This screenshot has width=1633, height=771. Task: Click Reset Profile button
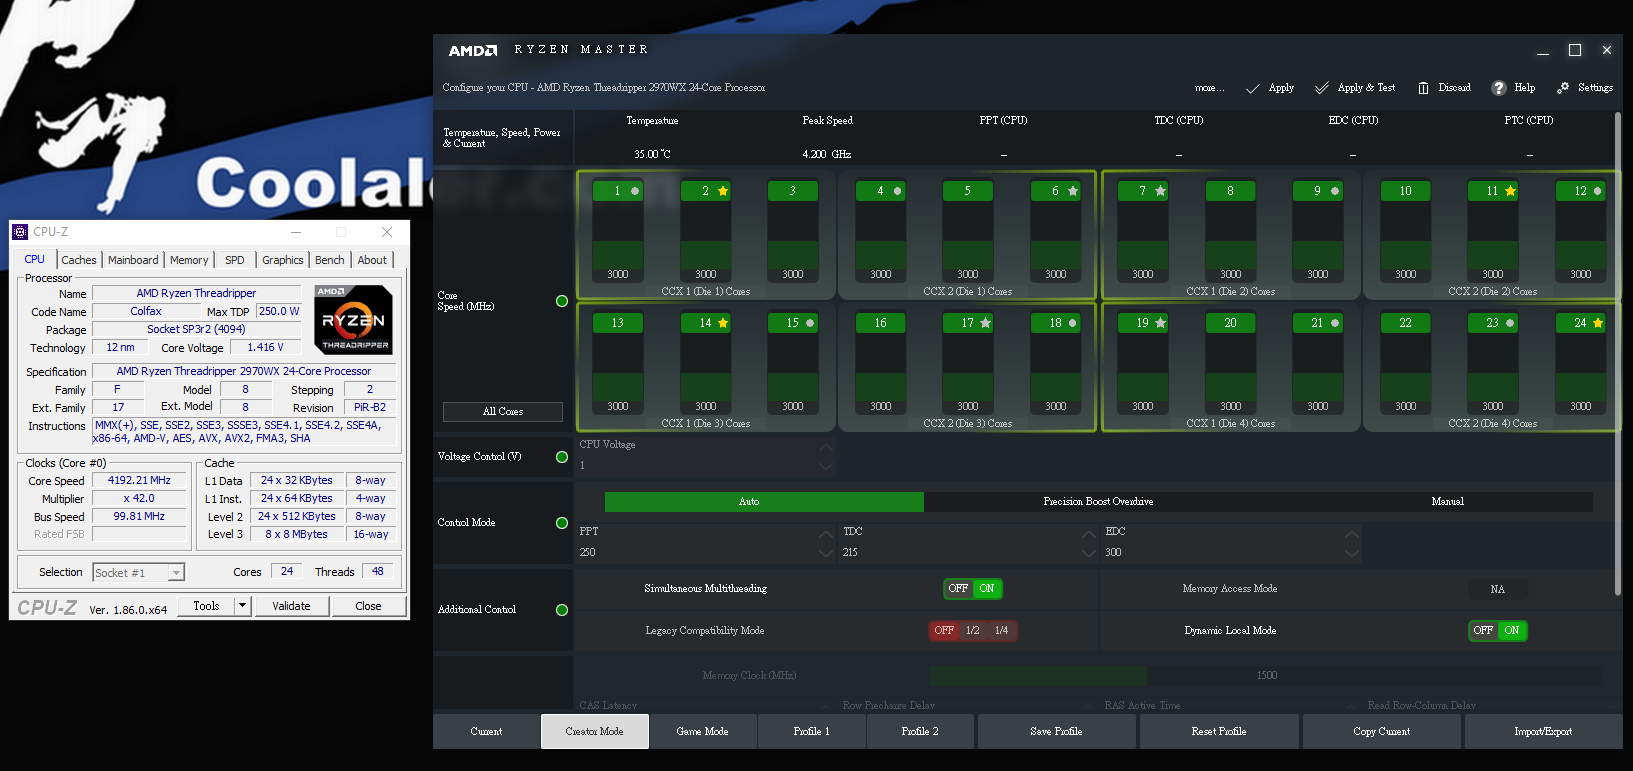pyautogui.click(x=1219, y=732)
